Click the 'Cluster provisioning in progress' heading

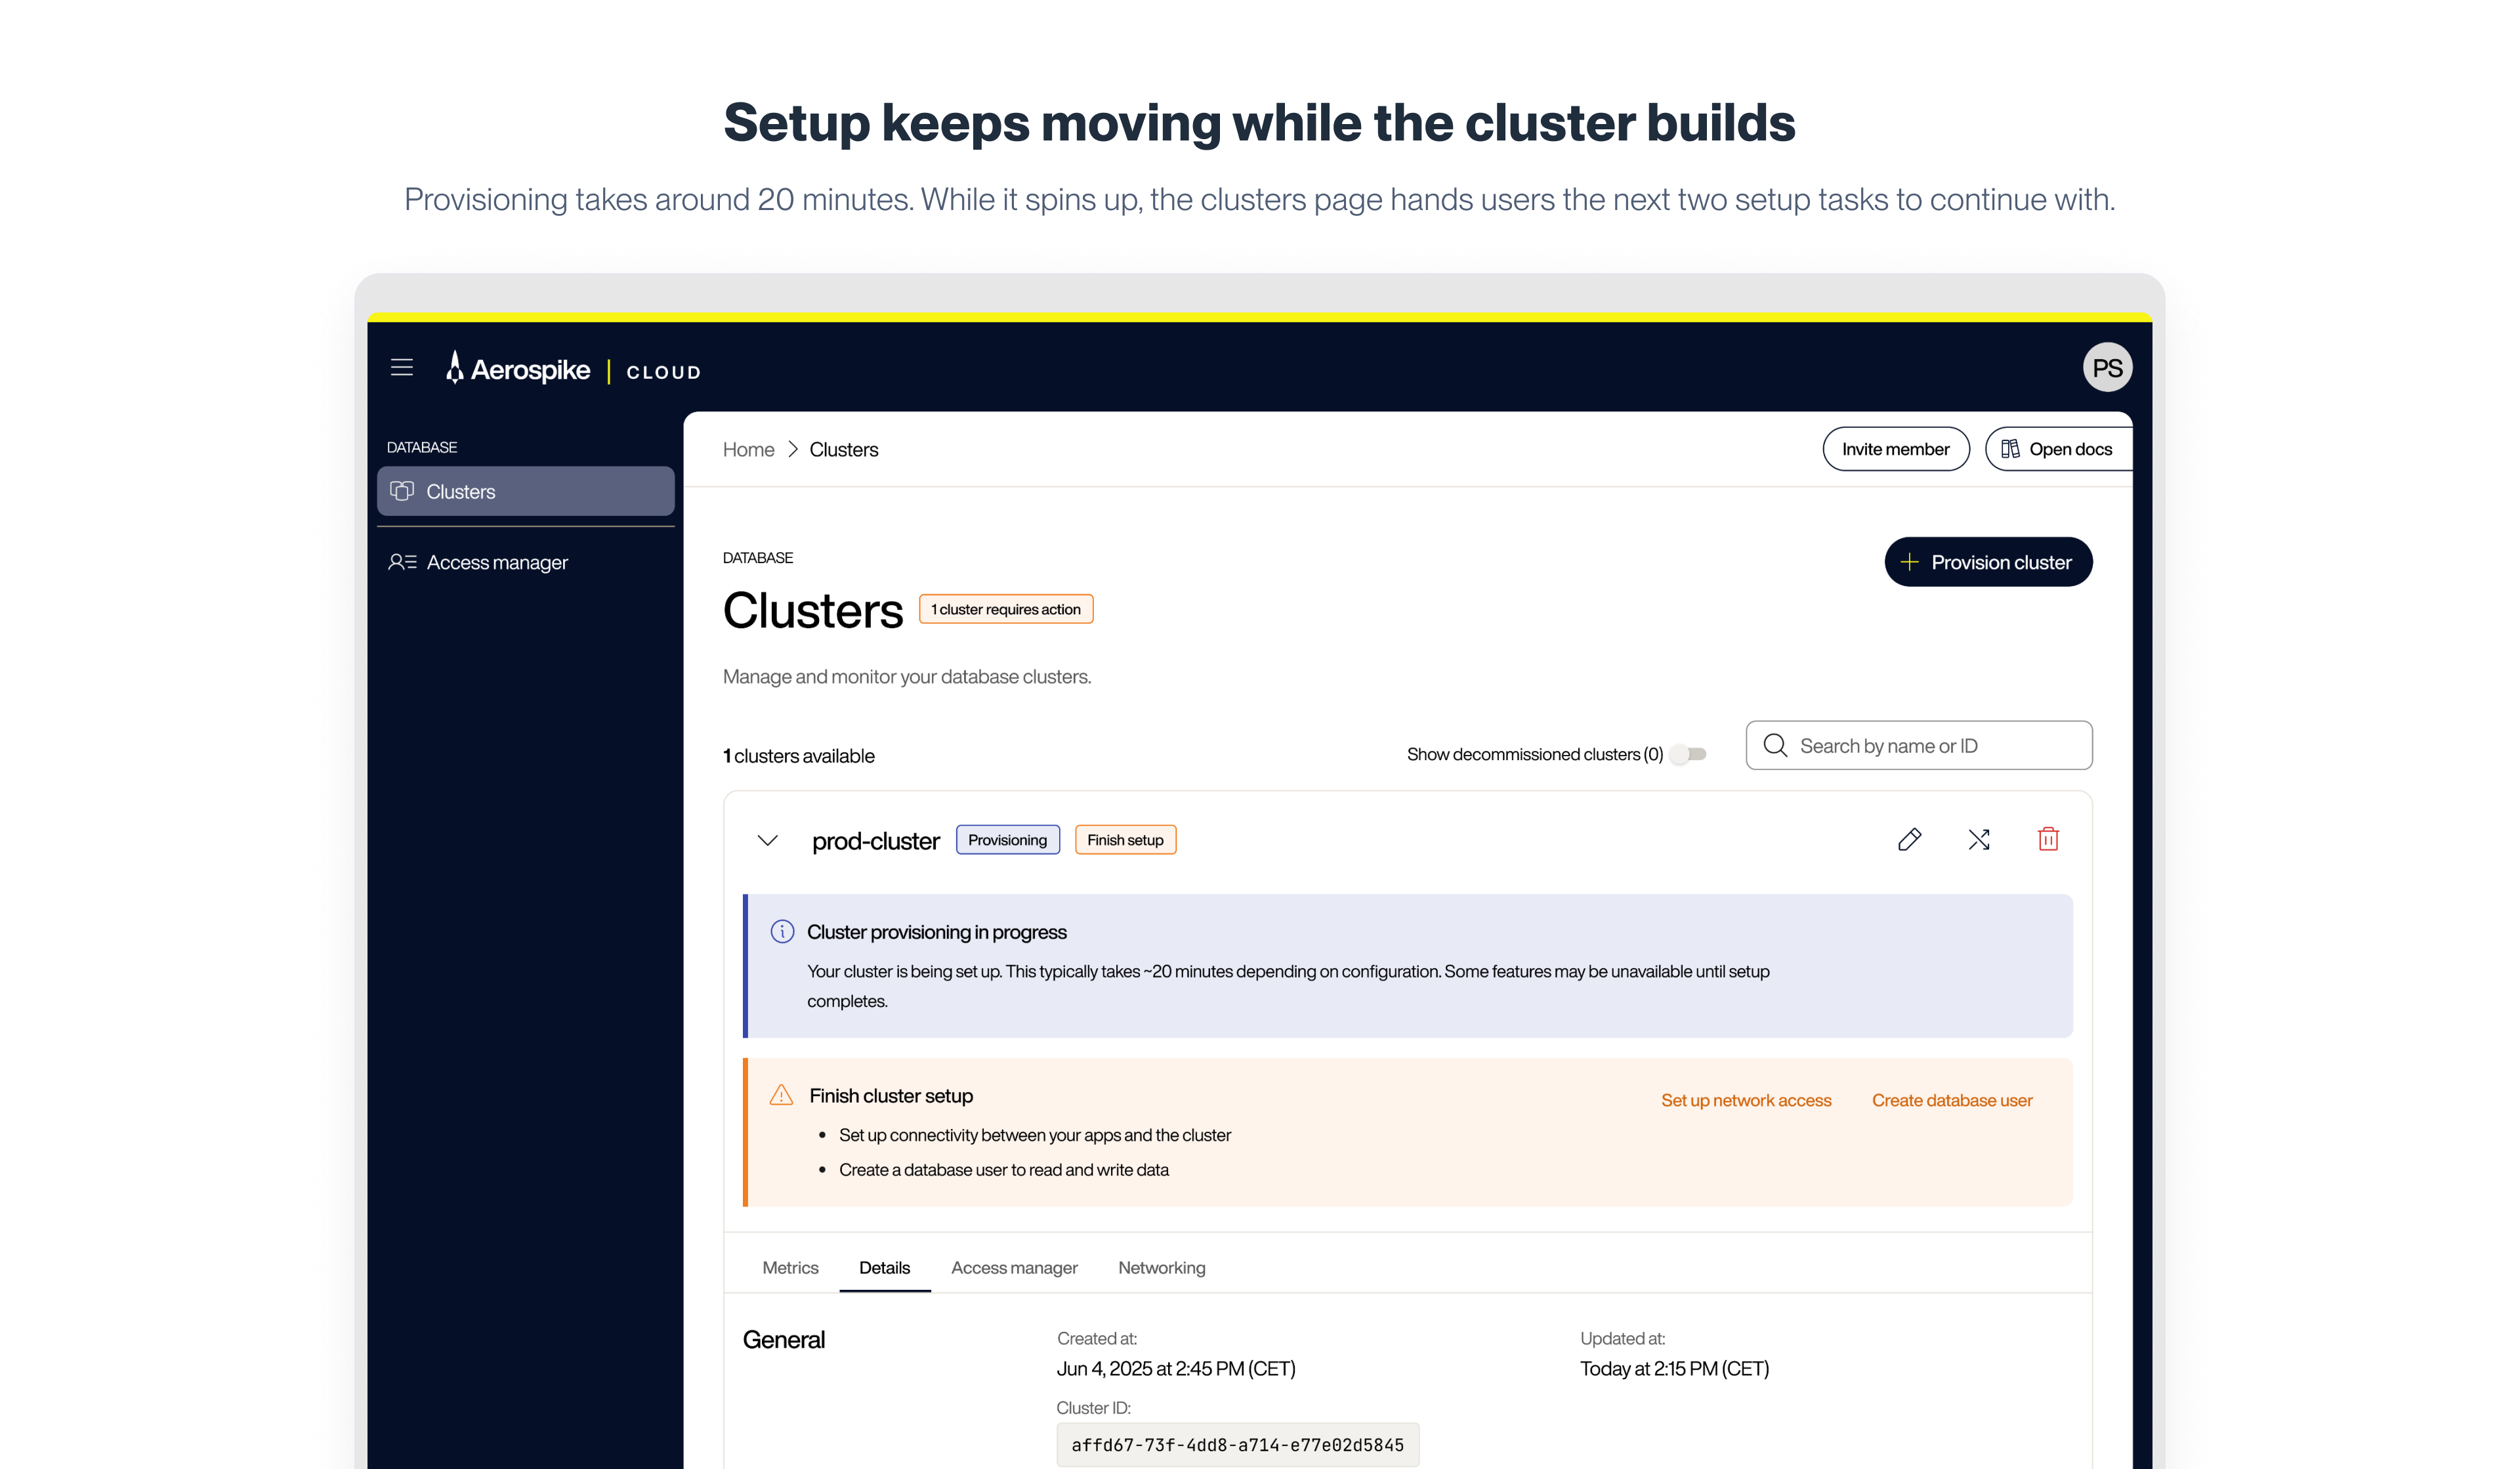(x=937, y=932)
